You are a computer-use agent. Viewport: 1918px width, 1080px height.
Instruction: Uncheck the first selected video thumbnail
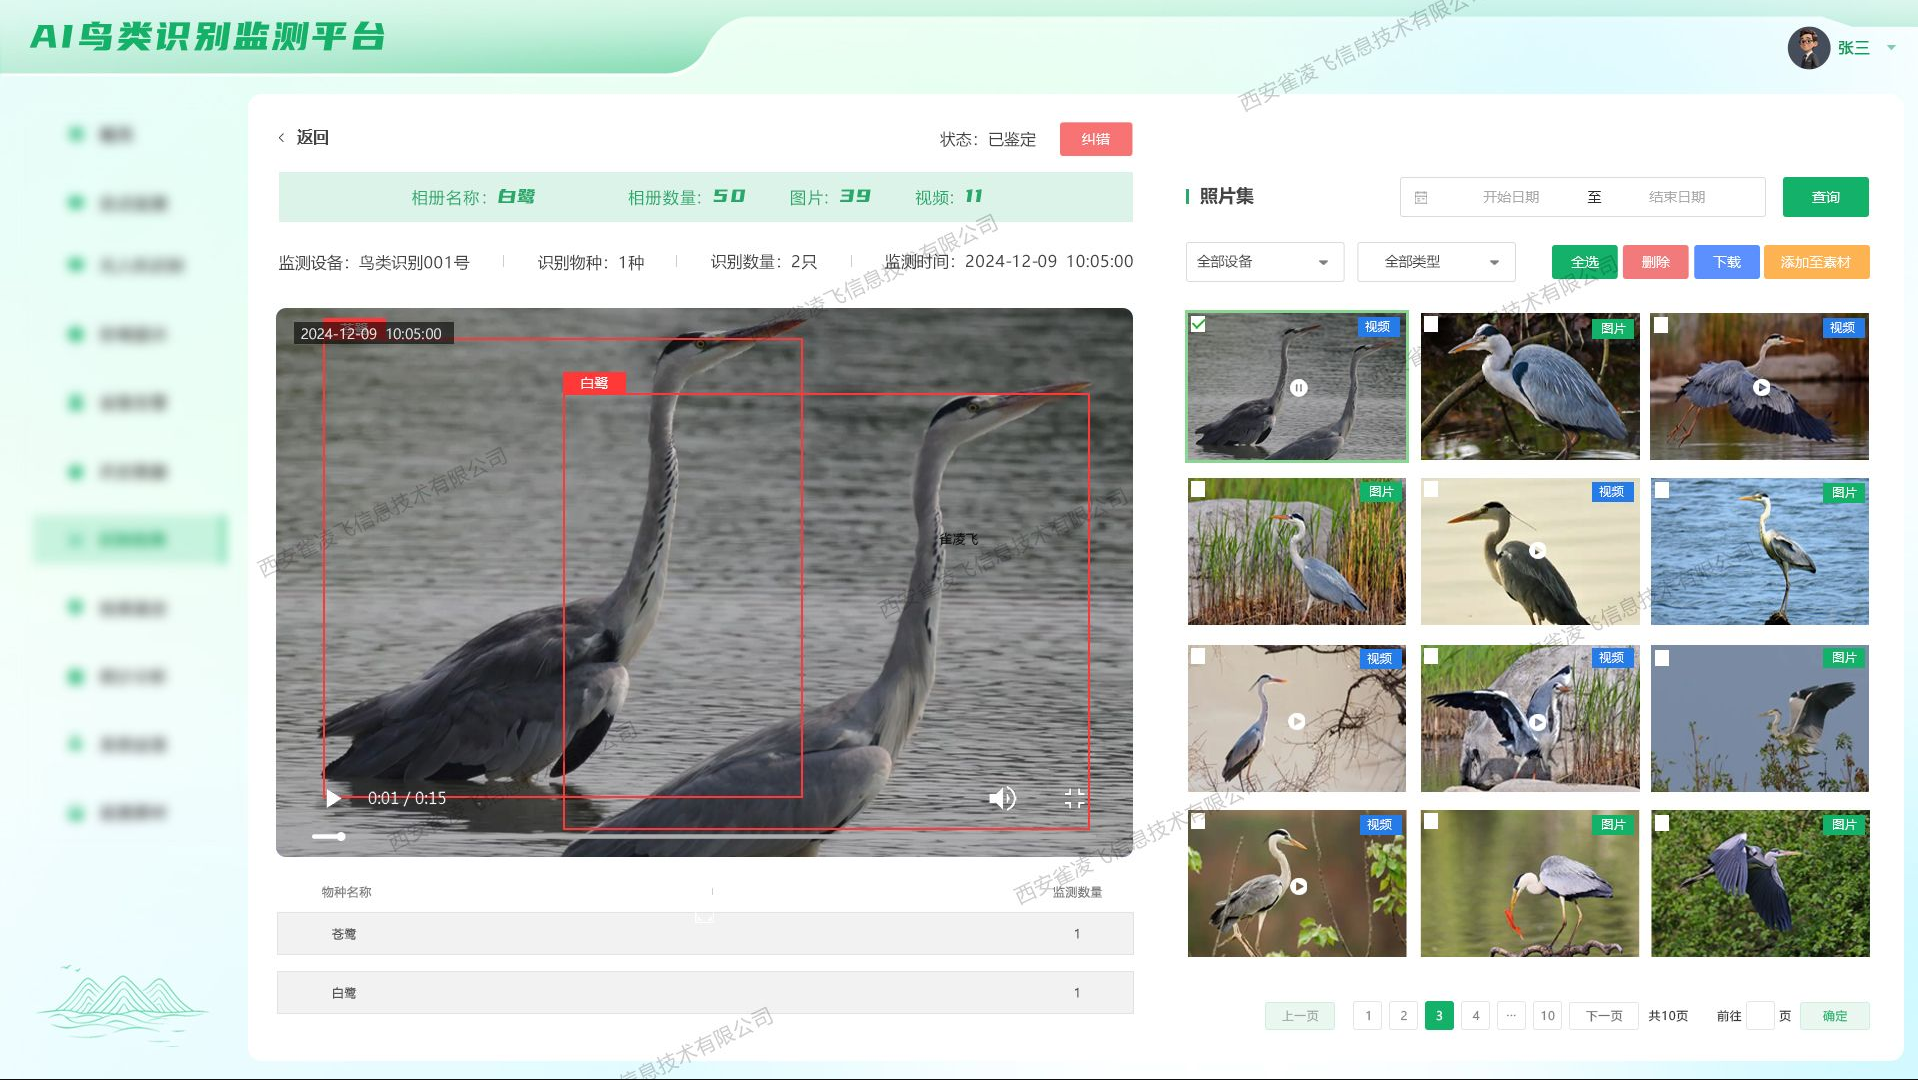coord(1198,324)
